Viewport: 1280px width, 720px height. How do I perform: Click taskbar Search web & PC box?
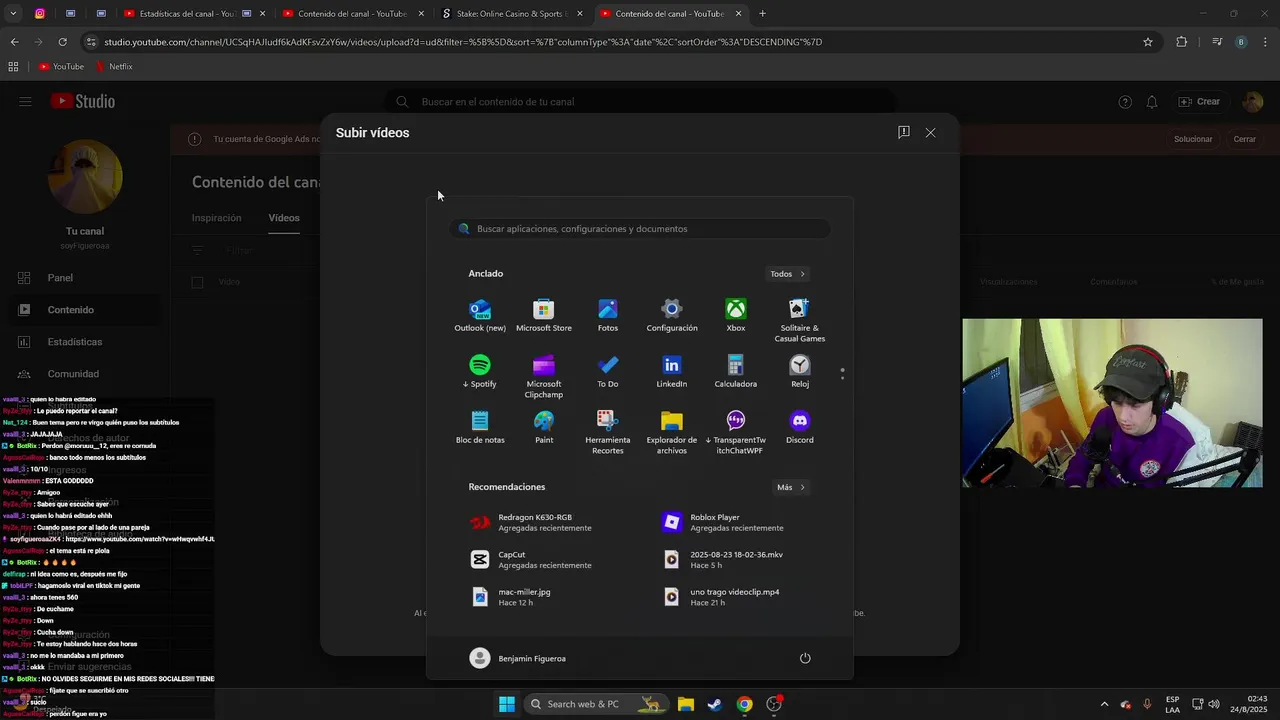pyautogui.click(x=596, y=704)
